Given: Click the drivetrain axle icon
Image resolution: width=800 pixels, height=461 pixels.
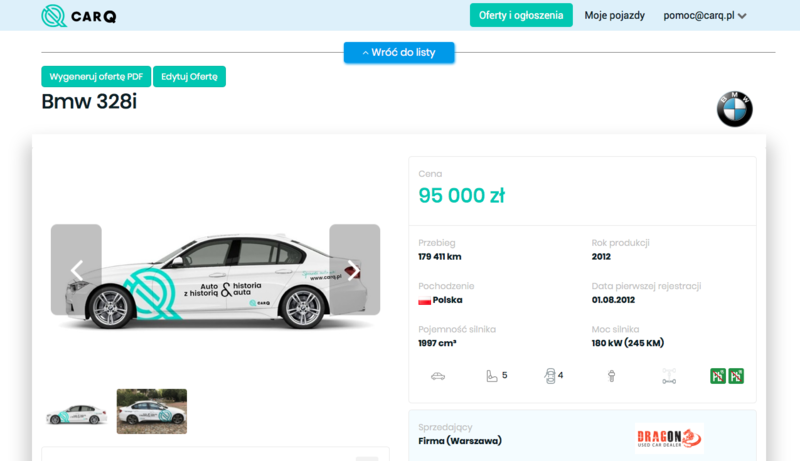Looking at the screenshot, I should [669, 376].
